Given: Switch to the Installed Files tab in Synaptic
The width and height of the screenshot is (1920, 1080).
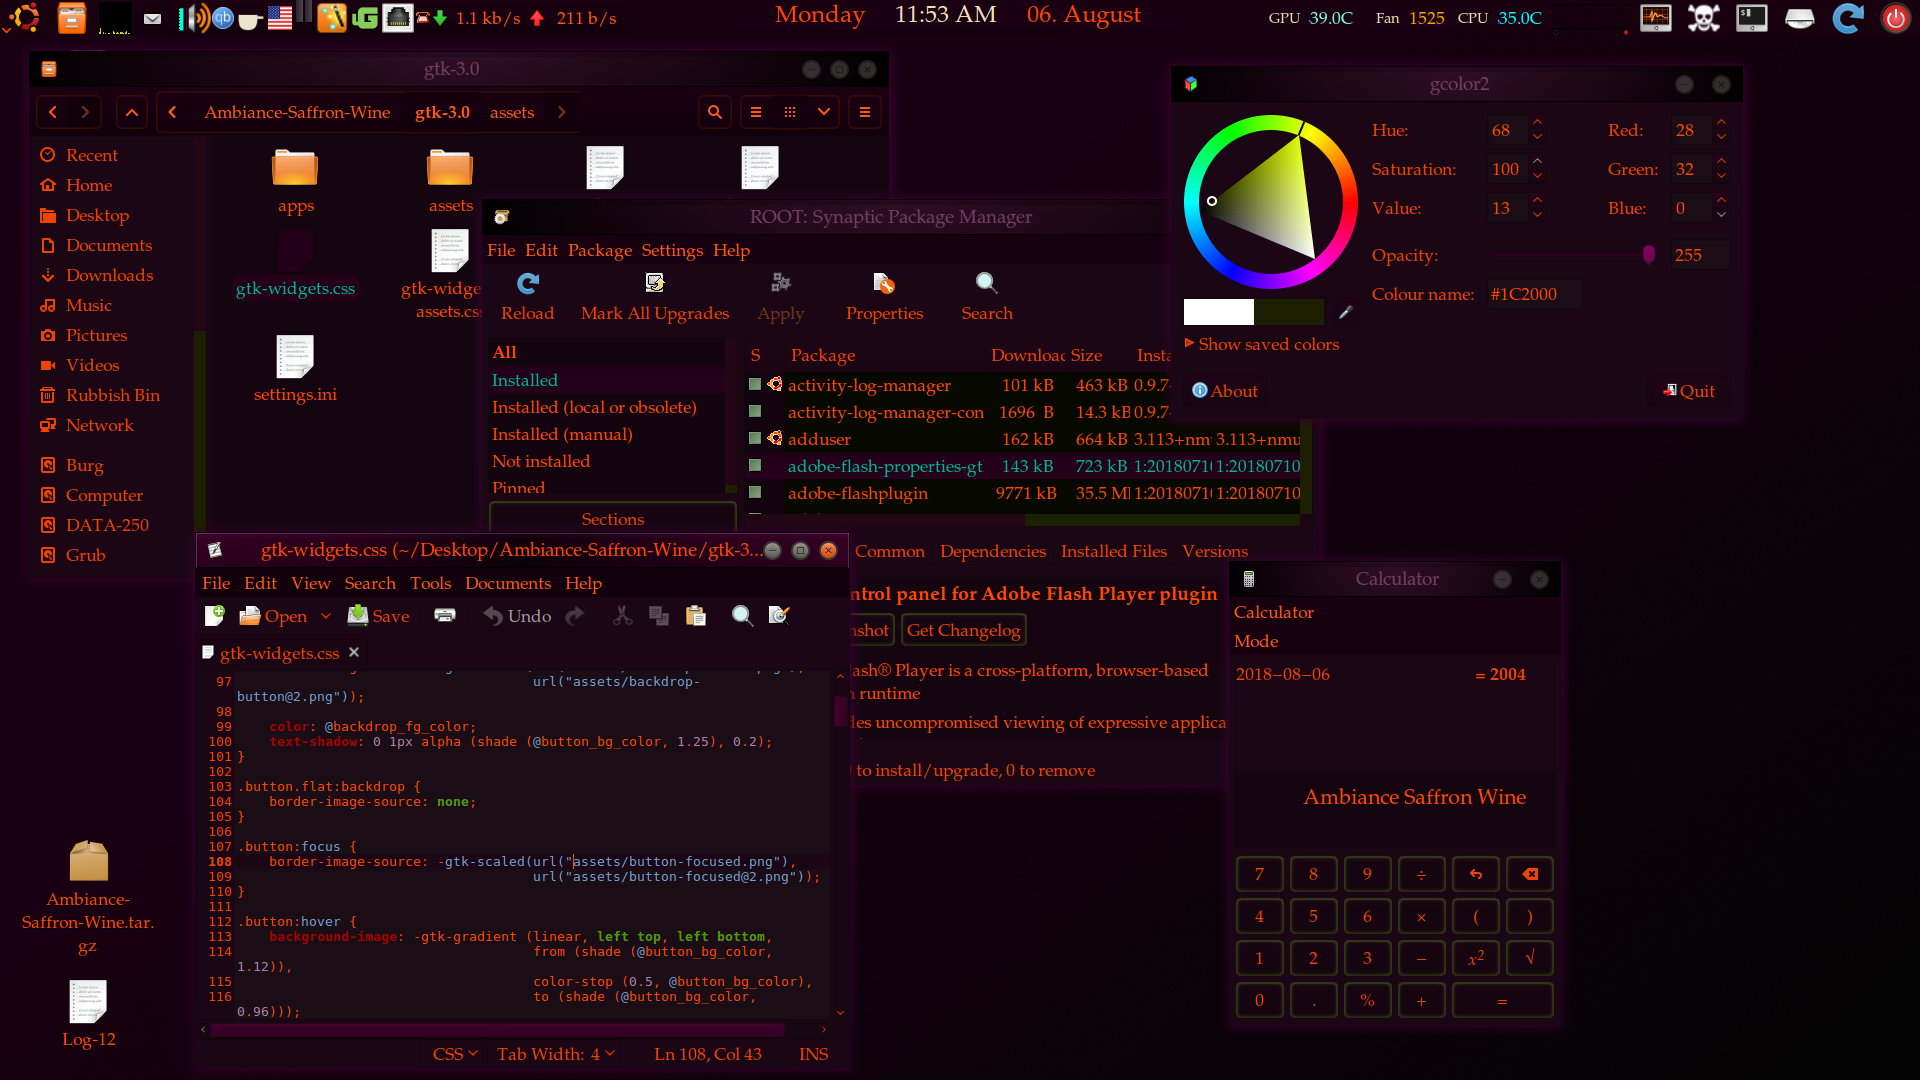Looking at the screenshot, I should click(x=1113, y=551).
